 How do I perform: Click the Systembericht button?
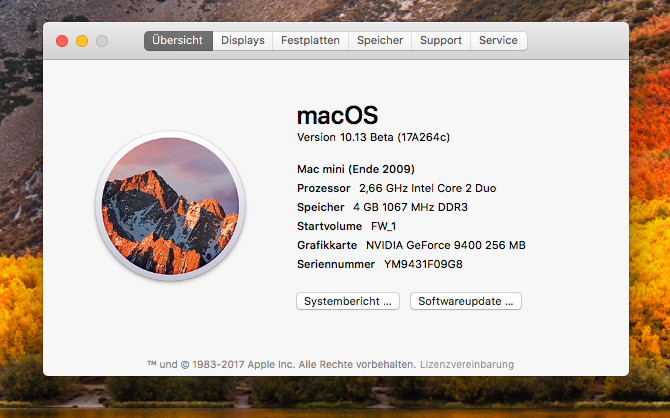coord(348,301)
